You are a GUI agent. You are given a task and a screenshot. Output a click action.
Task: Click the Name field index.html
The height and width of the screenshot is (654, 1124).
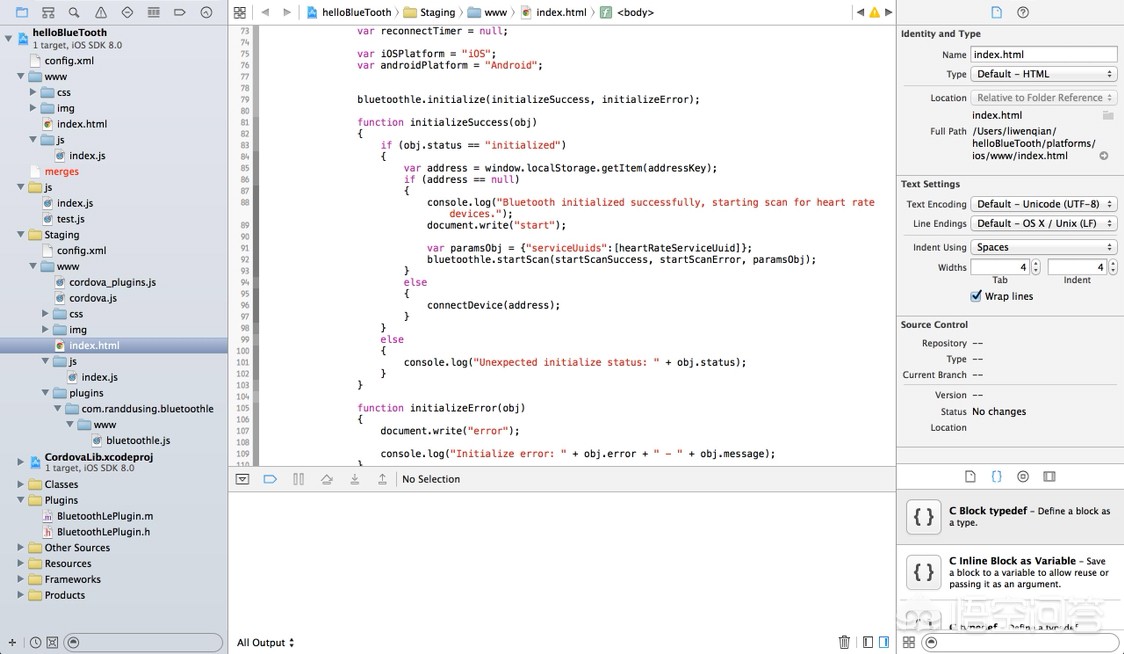point(1043,54)
